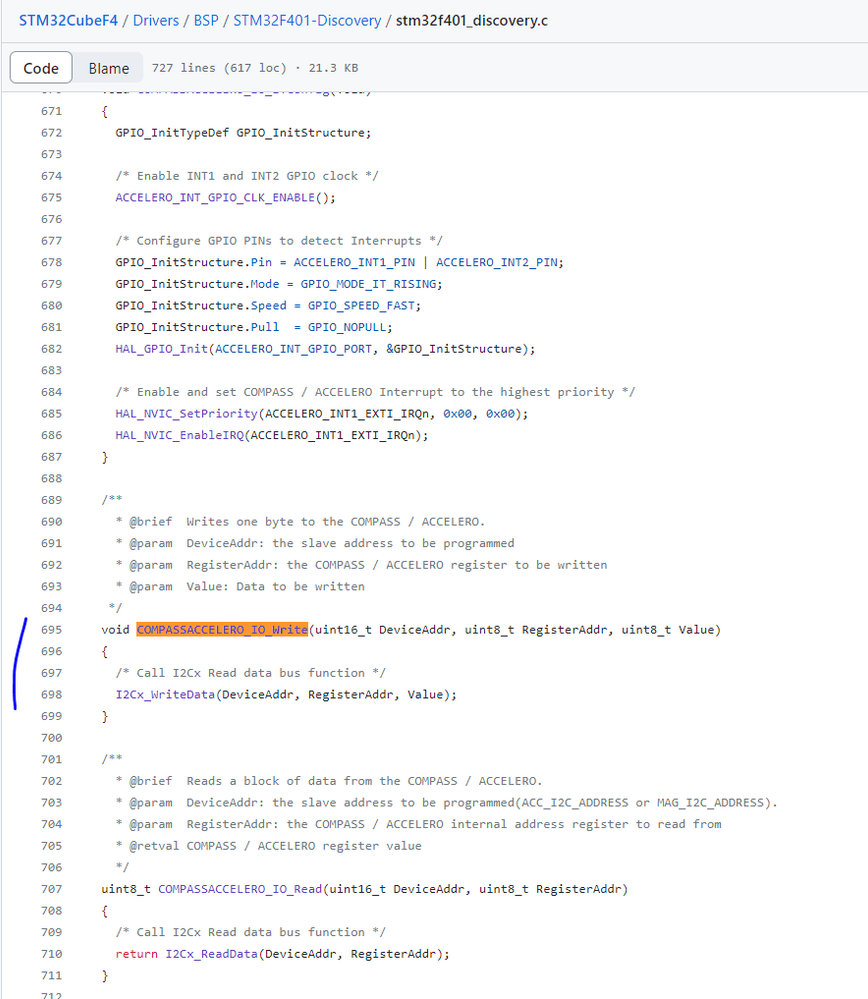Click the first 0x00 argument on line 685

pyautogui.click(x=458, y=413)
